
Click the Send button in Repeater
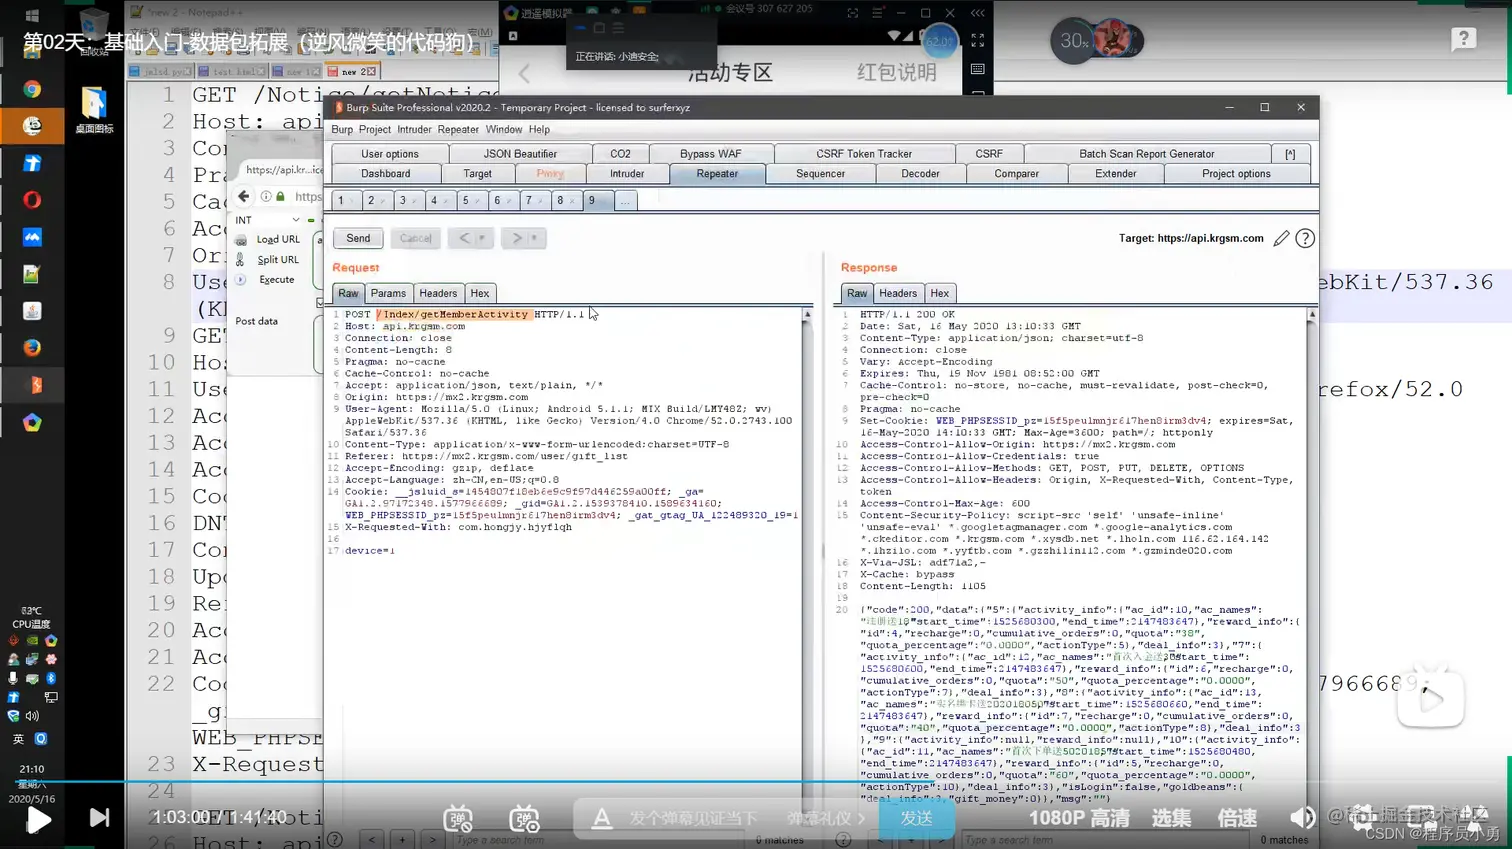[358, 238]
